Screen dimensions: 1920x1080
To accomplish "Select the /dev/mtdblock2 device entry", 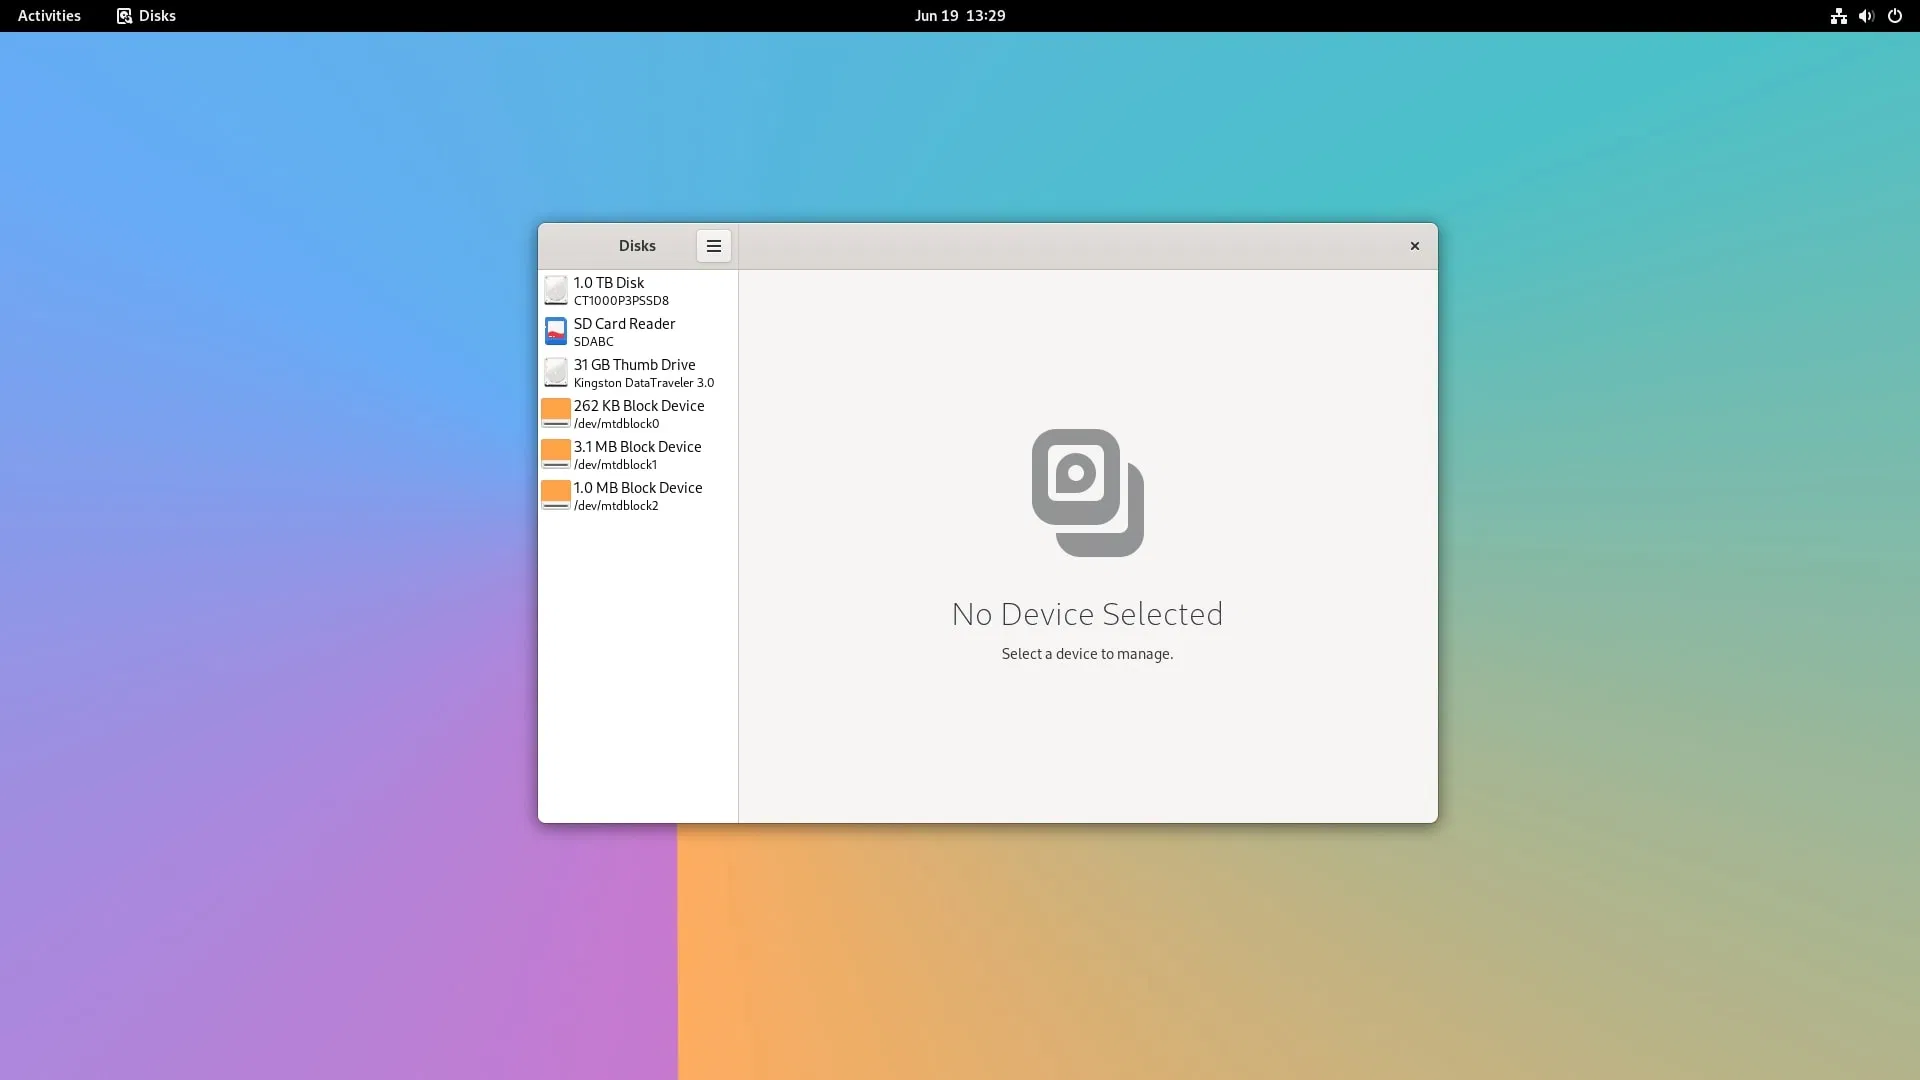I will point(616,506).
